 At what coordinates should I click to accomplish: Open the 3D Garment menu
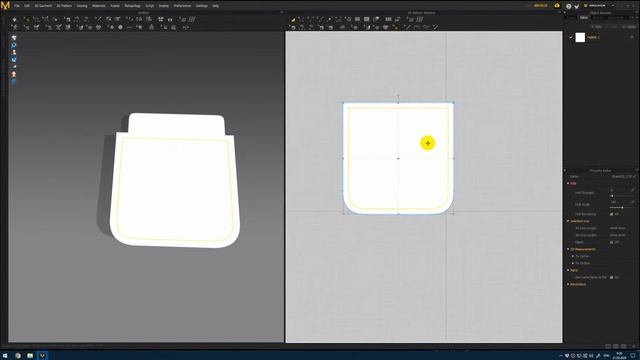(x=43, y=6)
